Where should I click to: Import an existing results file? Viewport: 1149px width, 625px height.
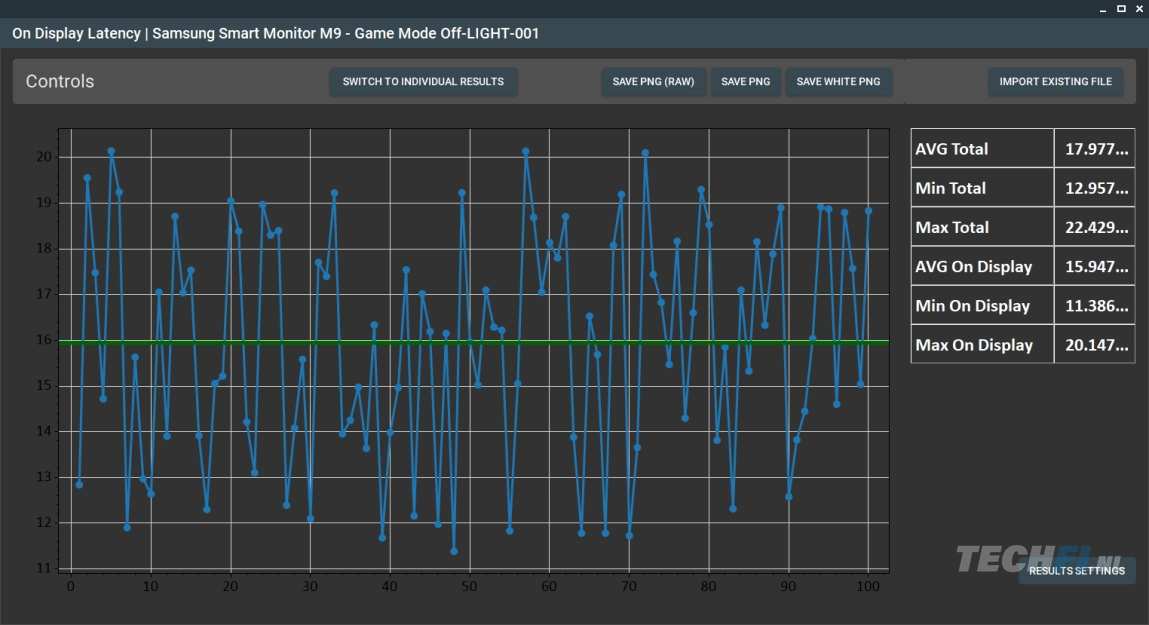pos(1055,81)
